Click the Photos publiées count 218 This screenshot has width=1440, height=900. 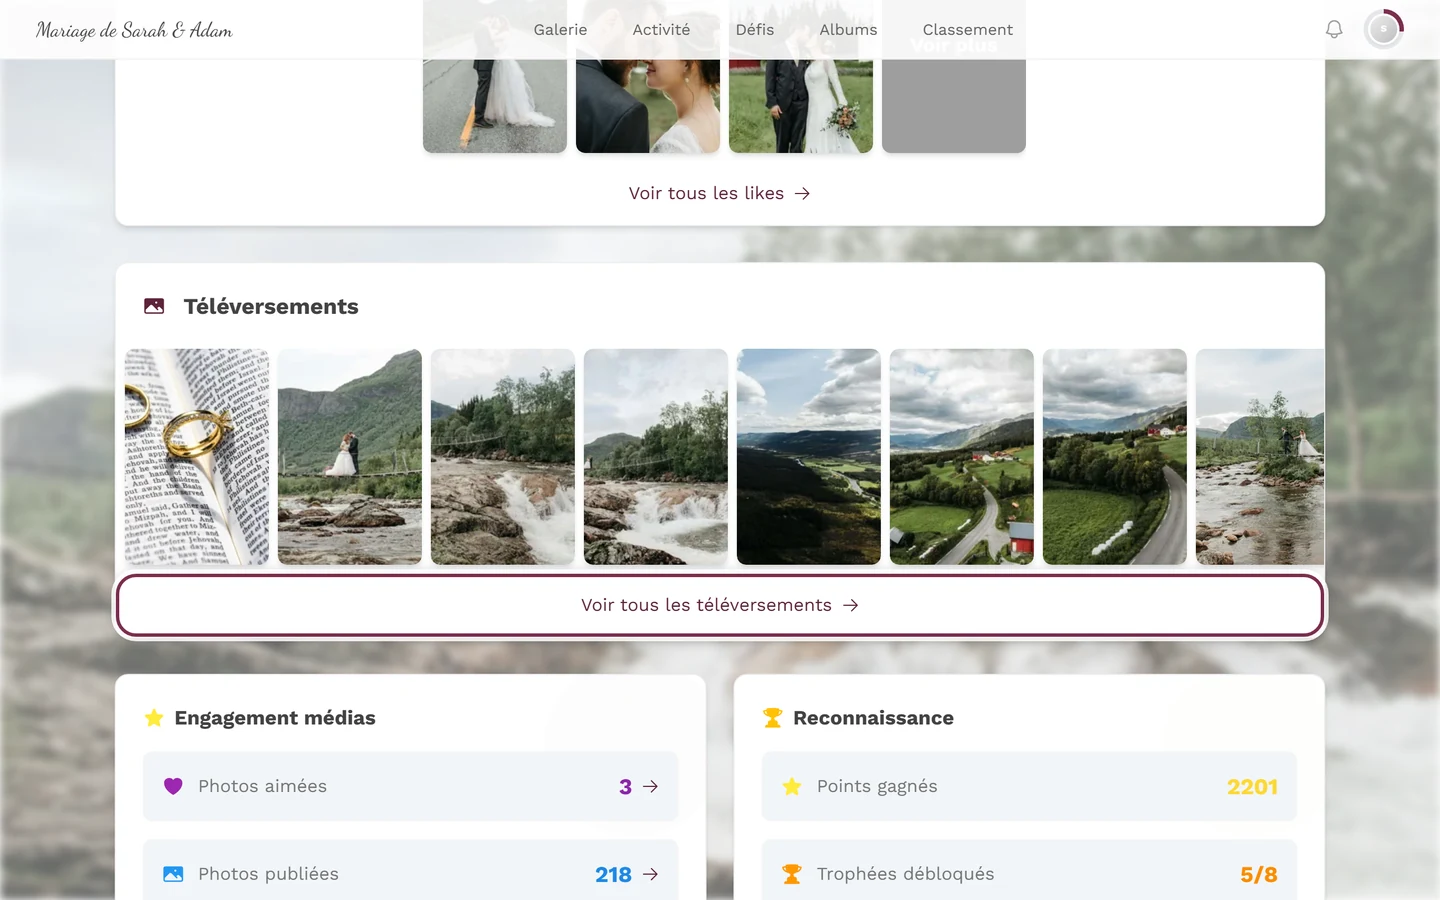click(613, 875)
